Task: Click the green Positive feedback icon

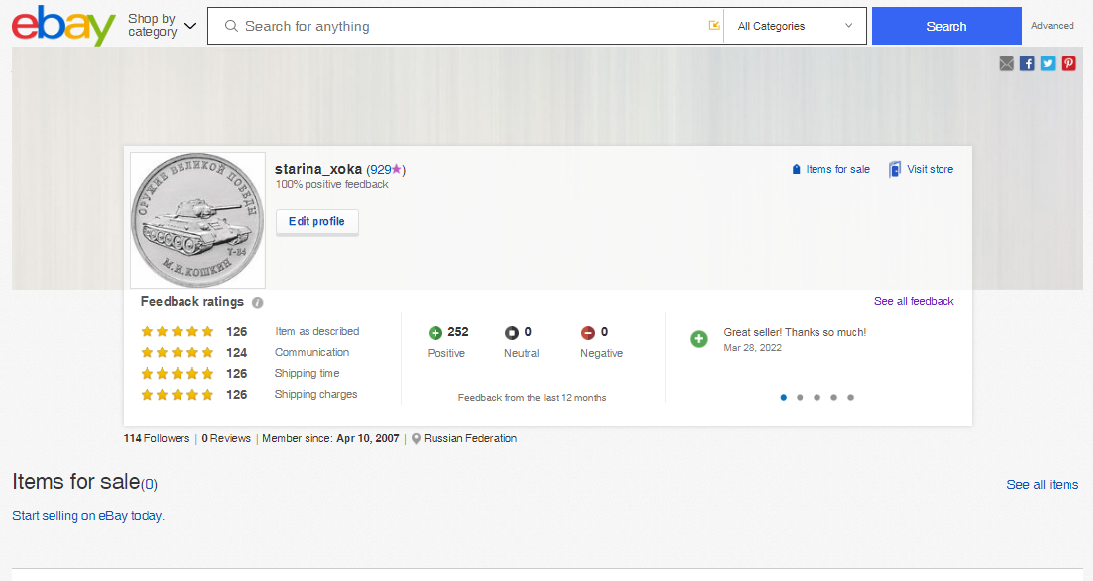Action: click(x=436, y=333)
